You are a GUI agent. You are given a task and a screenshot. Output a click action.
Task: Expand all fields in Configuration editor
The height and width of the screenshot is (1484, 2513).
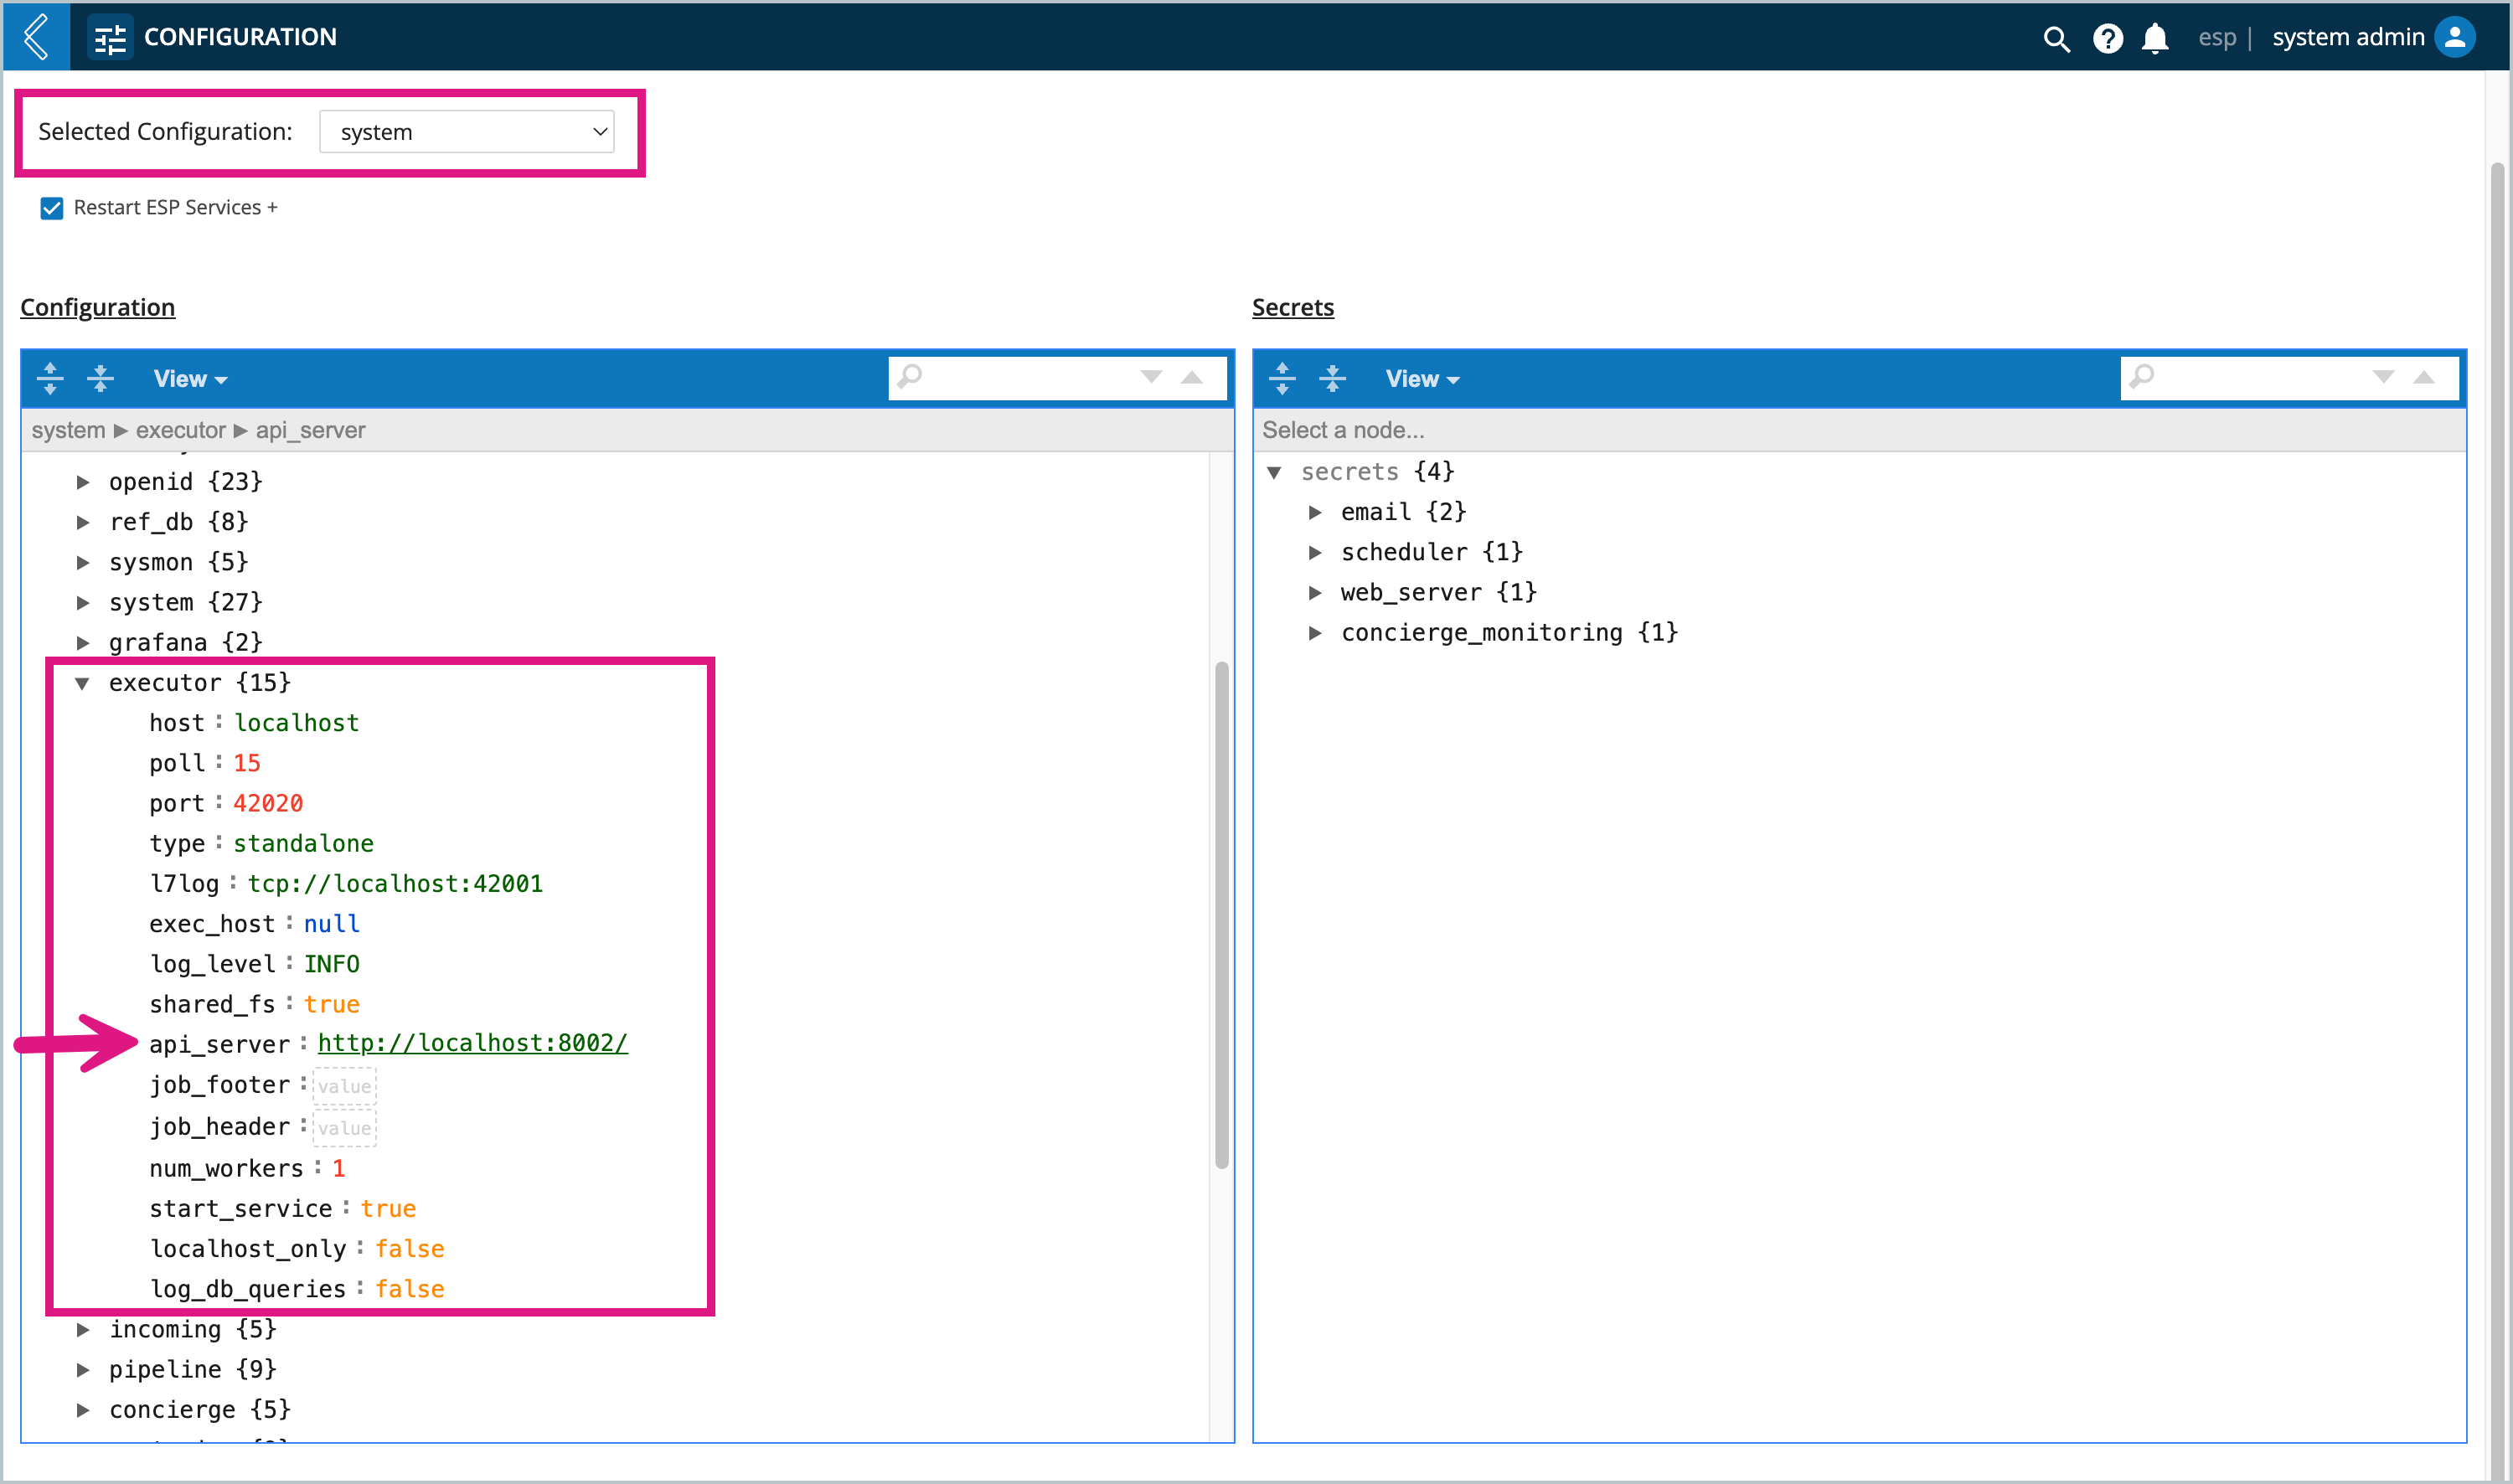pyautogui.click(x=50, y=378)
